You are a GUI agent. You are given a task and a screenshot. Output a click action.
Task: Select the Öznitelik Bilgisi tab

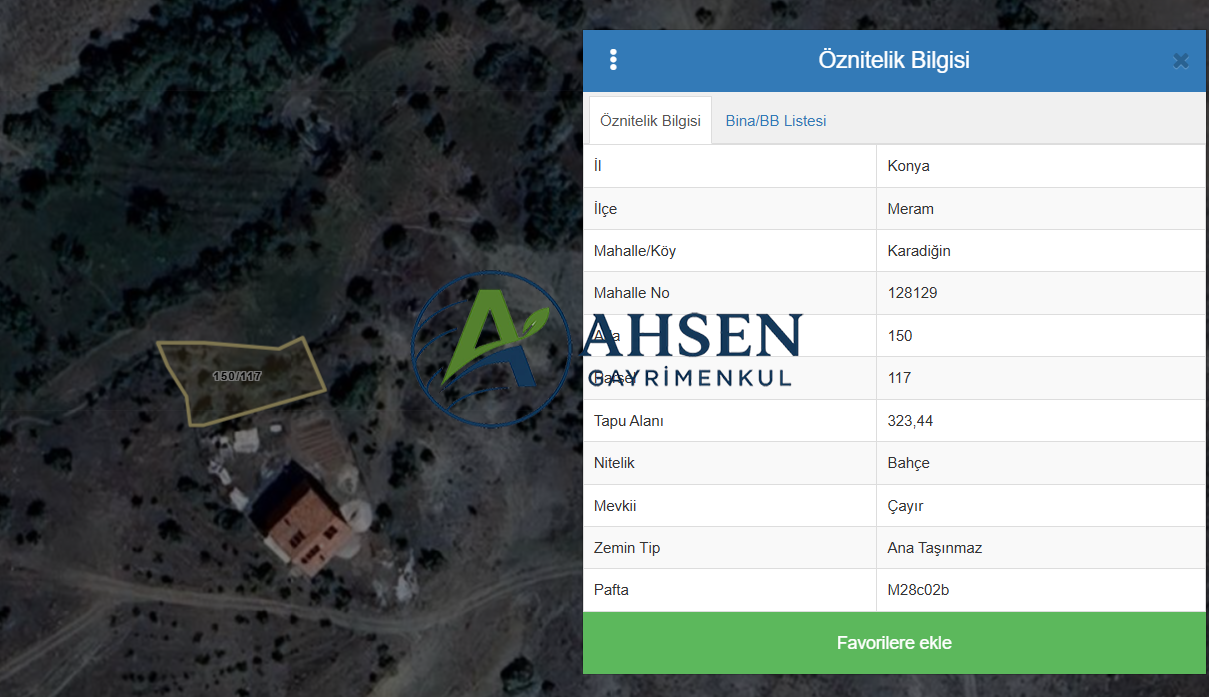[650, 121]
